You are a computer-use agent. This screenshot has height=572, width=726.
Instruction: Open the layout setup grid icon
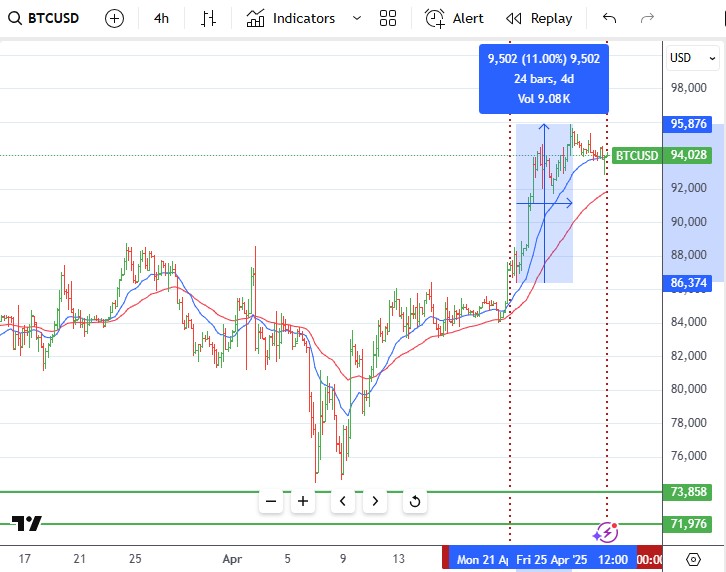click(388, 19)
